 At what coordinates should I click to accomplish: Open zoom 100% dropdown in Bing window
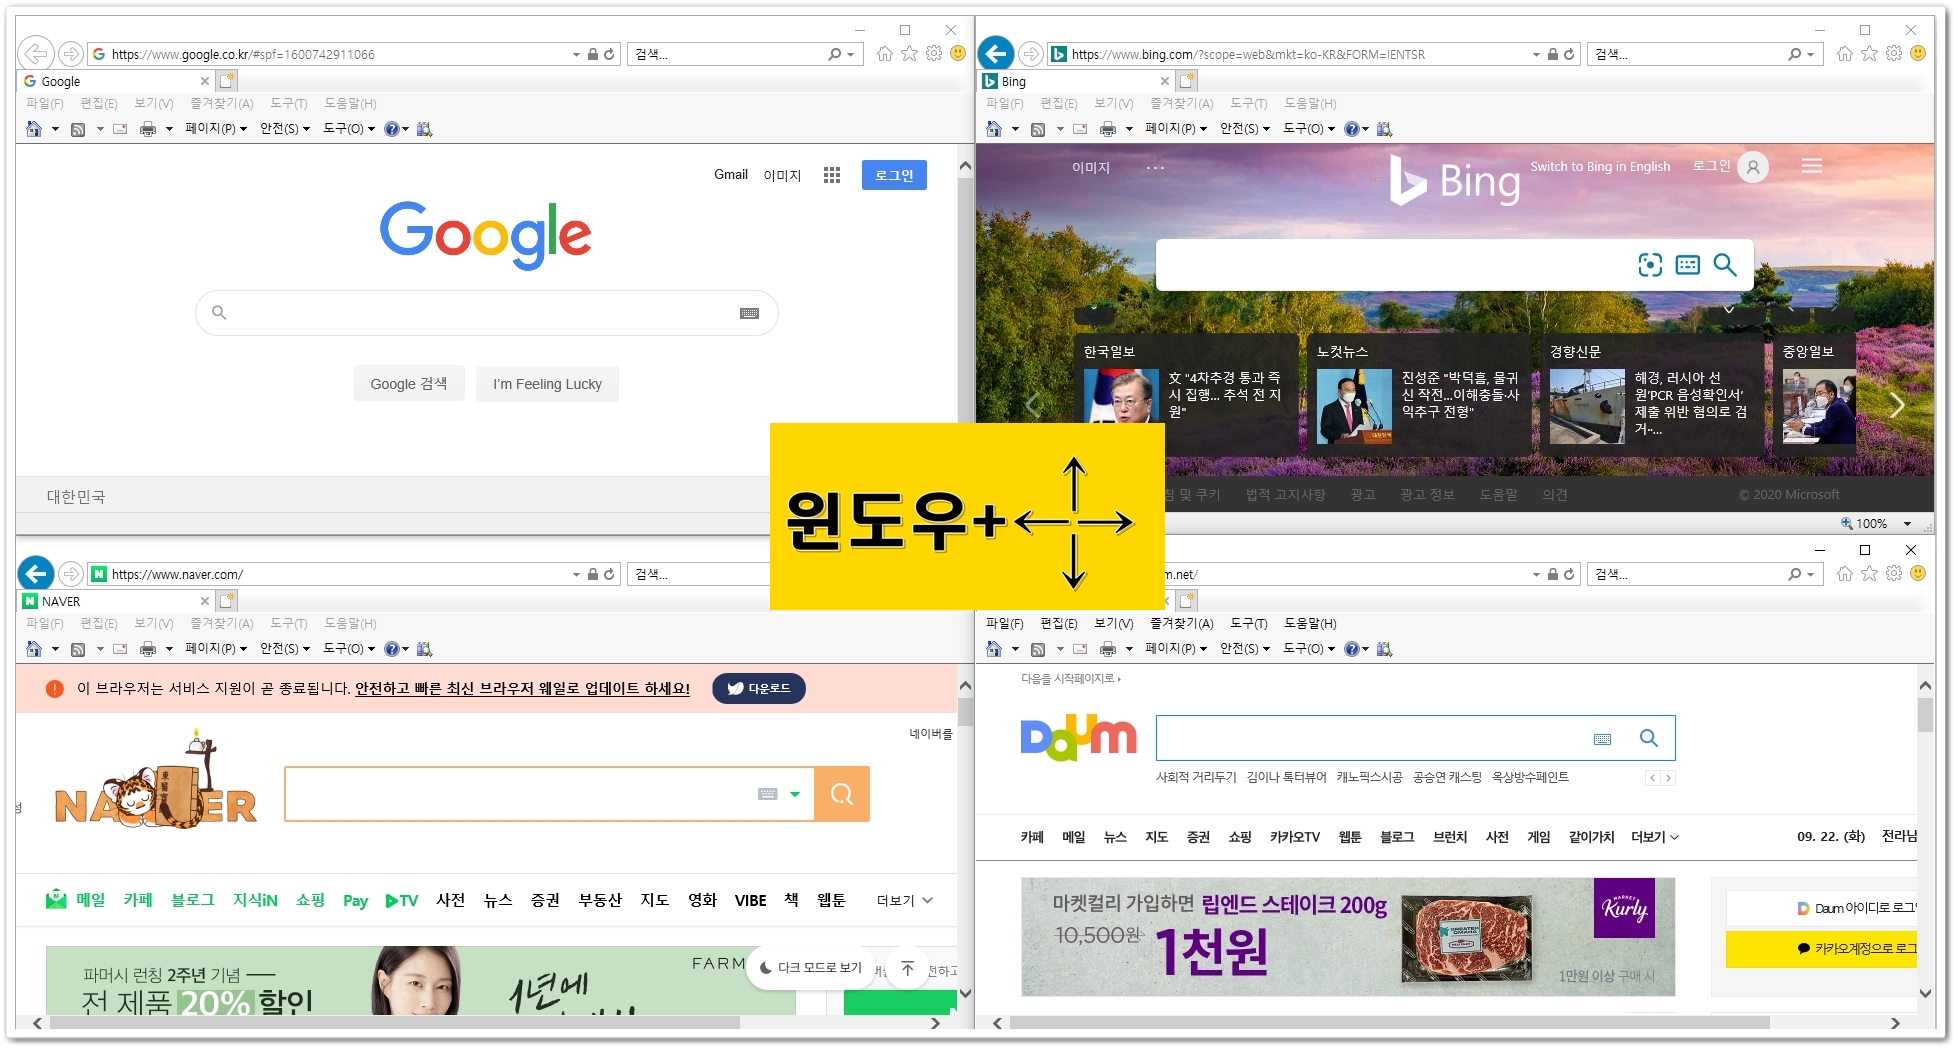point(1907,524)
